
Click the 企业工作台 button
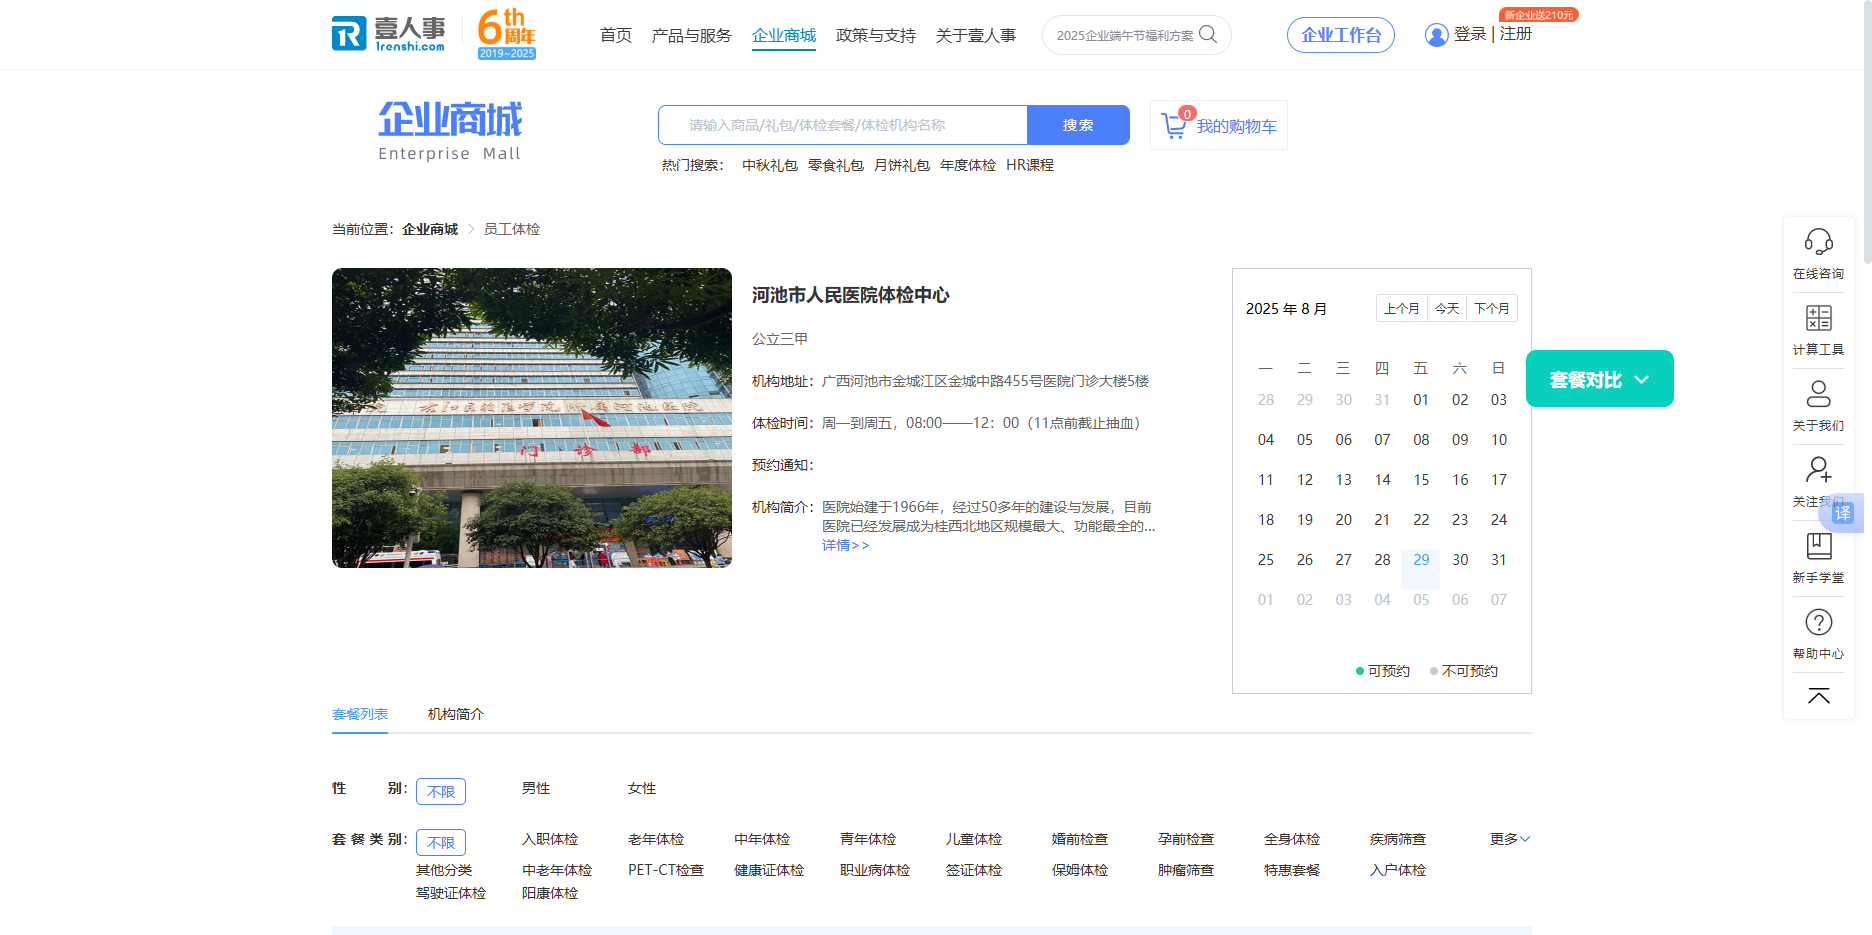[x=1341, y=35]
